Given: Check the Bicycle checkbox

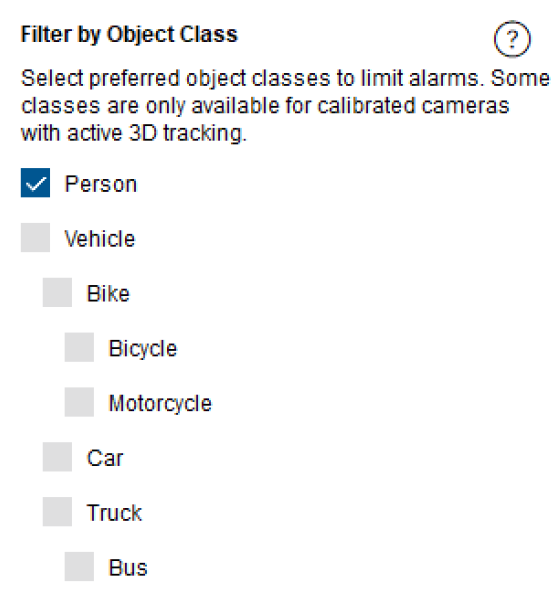Looking at the screenshot, I should [x=79, y=347].
